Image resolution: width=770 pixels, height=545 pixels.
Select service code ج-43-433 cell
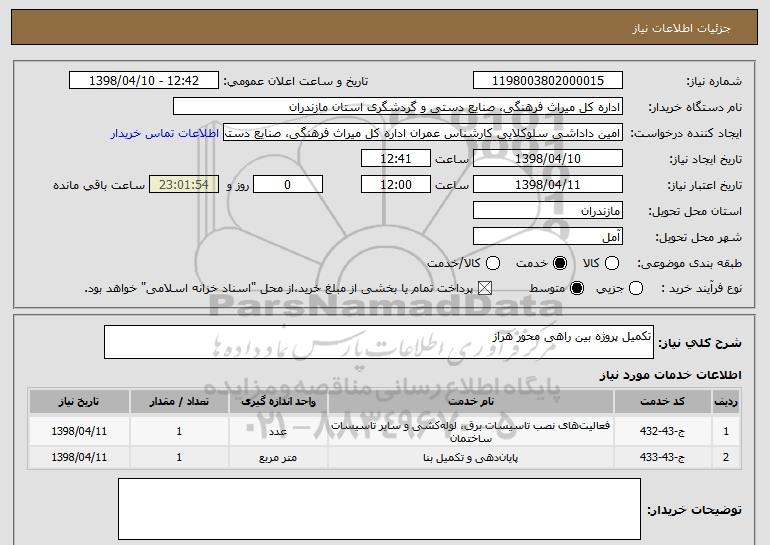(662, 458)
